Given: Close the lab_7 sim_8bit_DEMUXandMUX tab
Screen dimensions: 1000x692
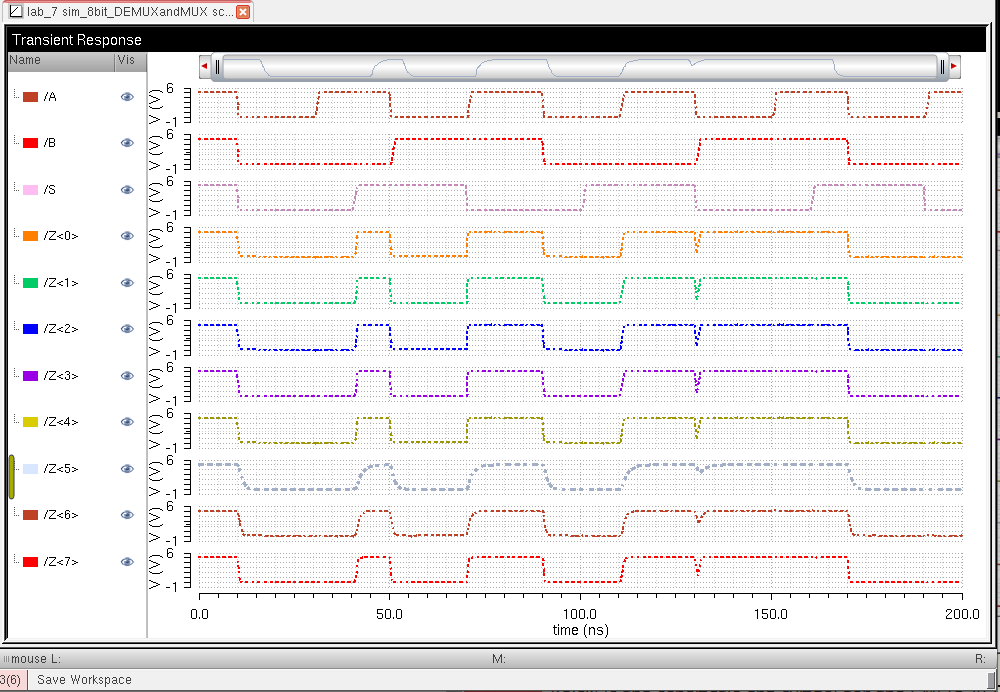Looking at the screenshot, I should coord(243,11).
